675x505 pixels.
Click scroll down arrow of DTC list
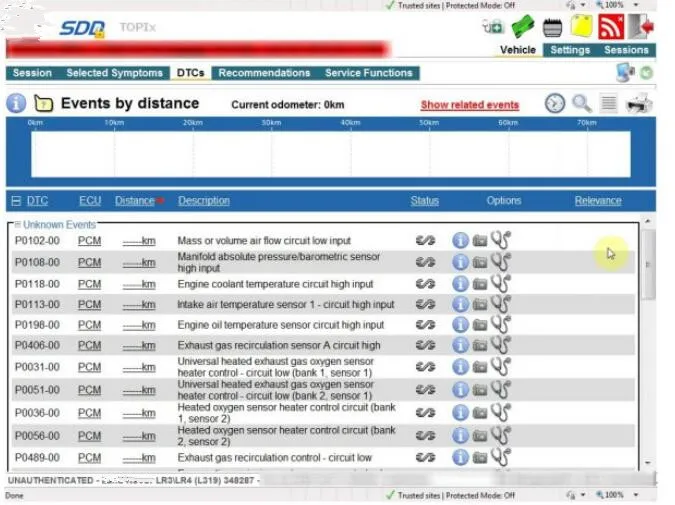pyautogui.click(x=648, y=463)
